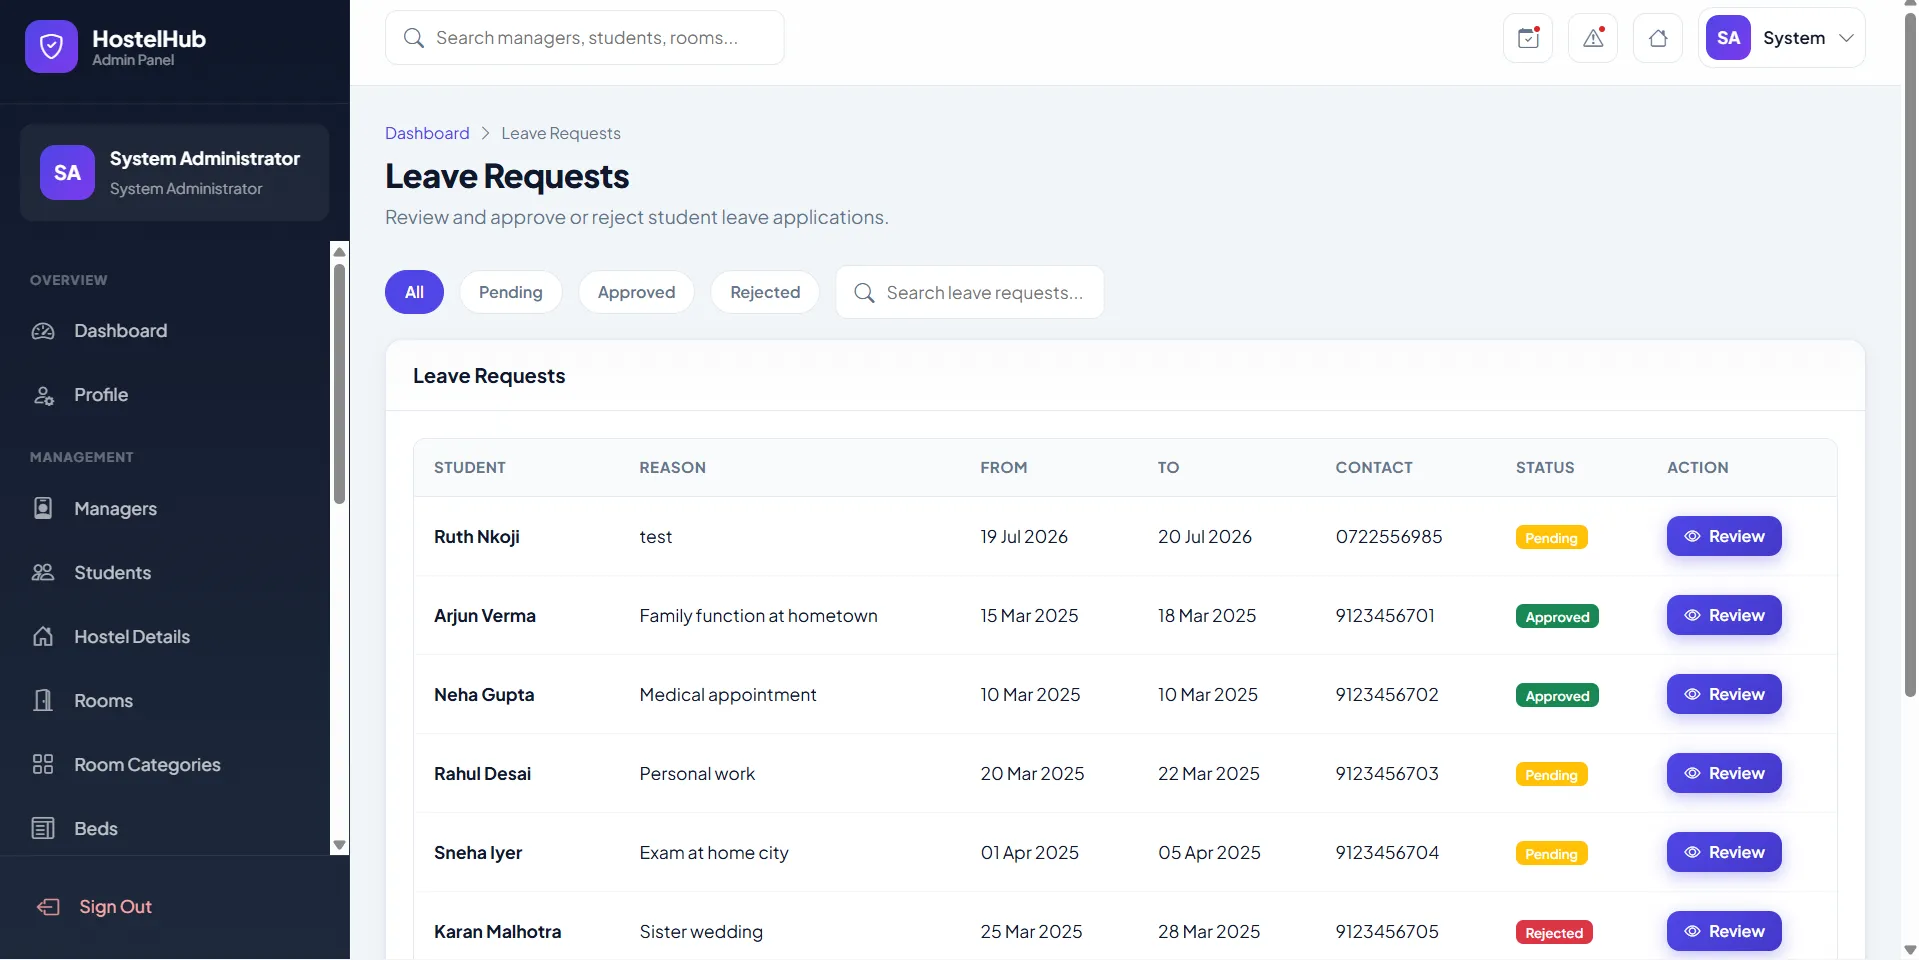
Task: Open Beds page in sidebar
Action: [165, 828]
